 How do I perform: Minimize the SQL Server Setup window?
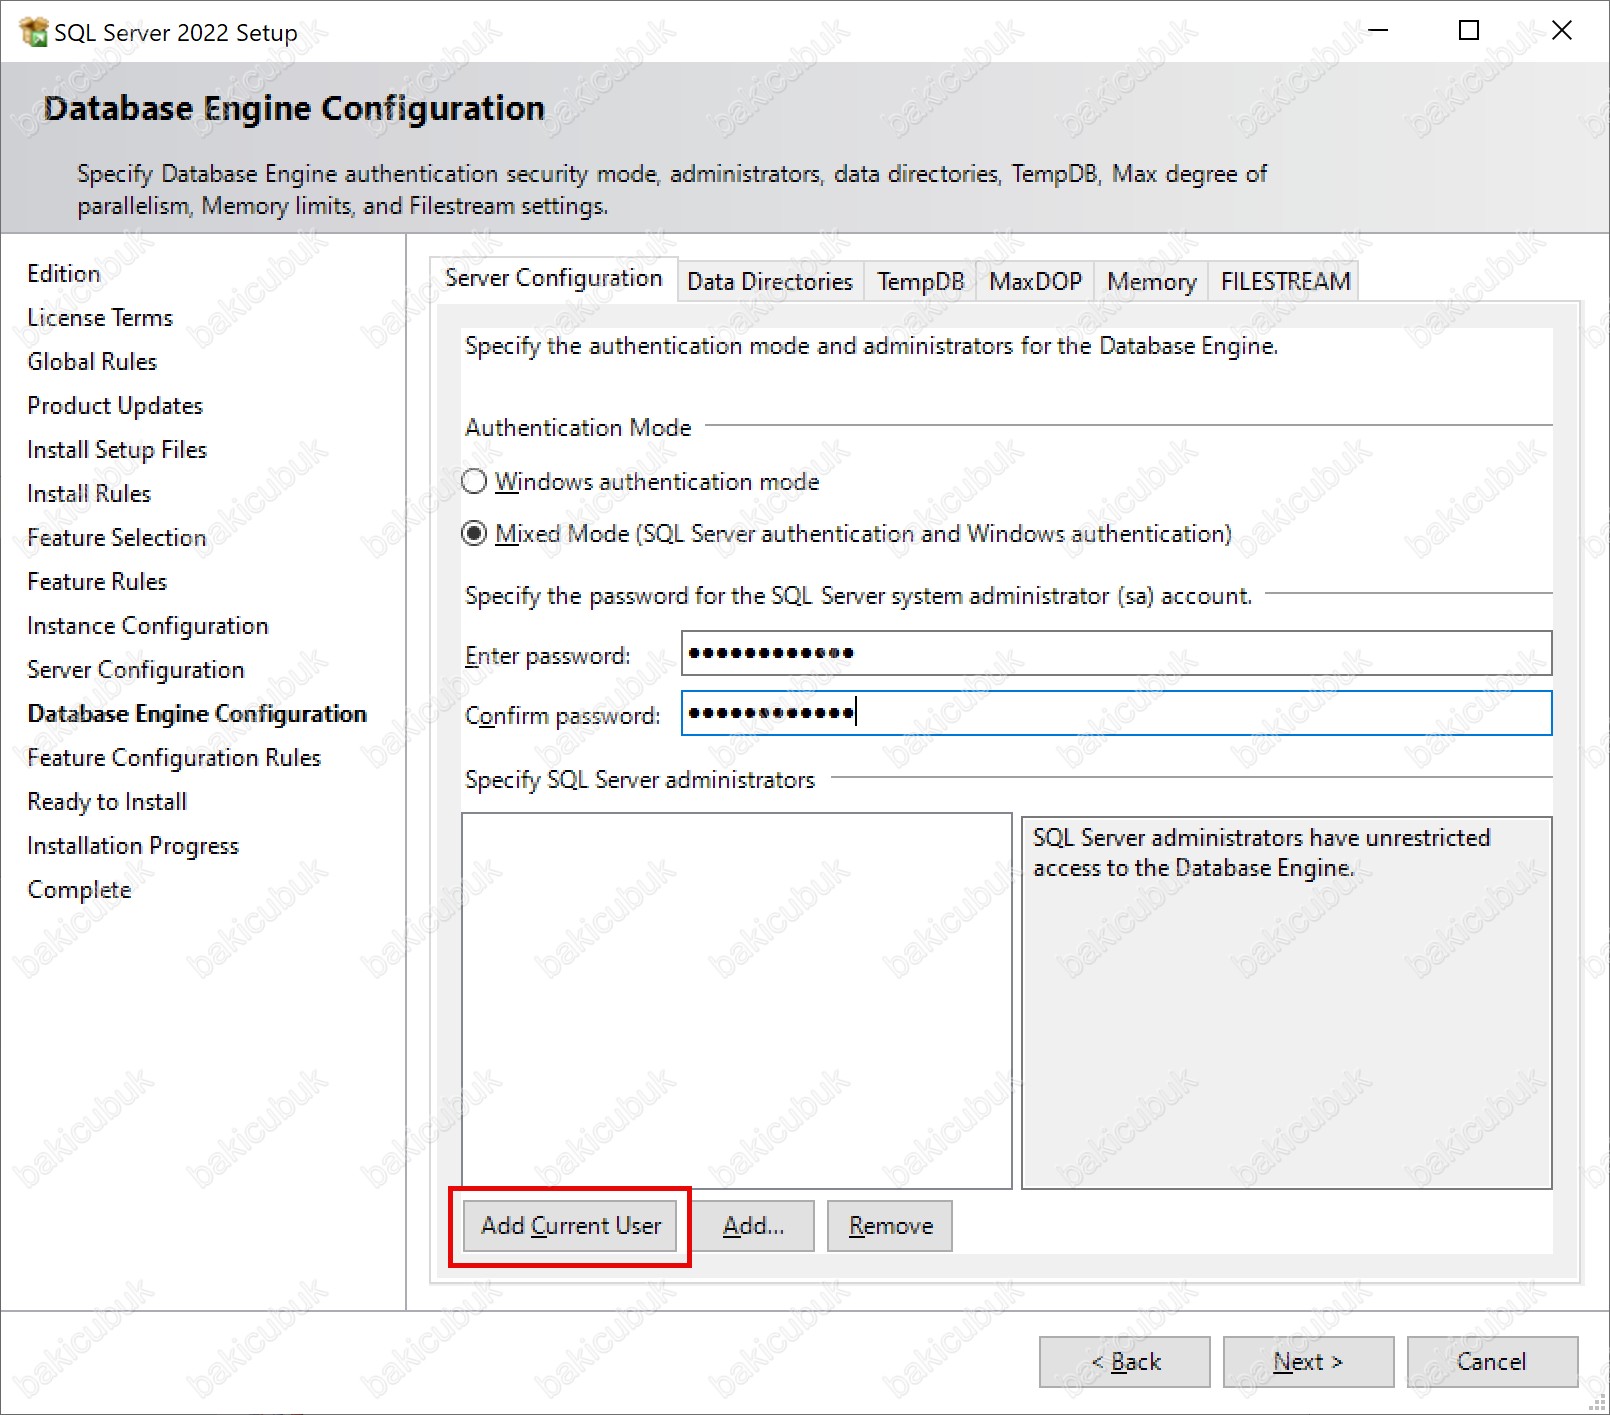point(1378,31)
